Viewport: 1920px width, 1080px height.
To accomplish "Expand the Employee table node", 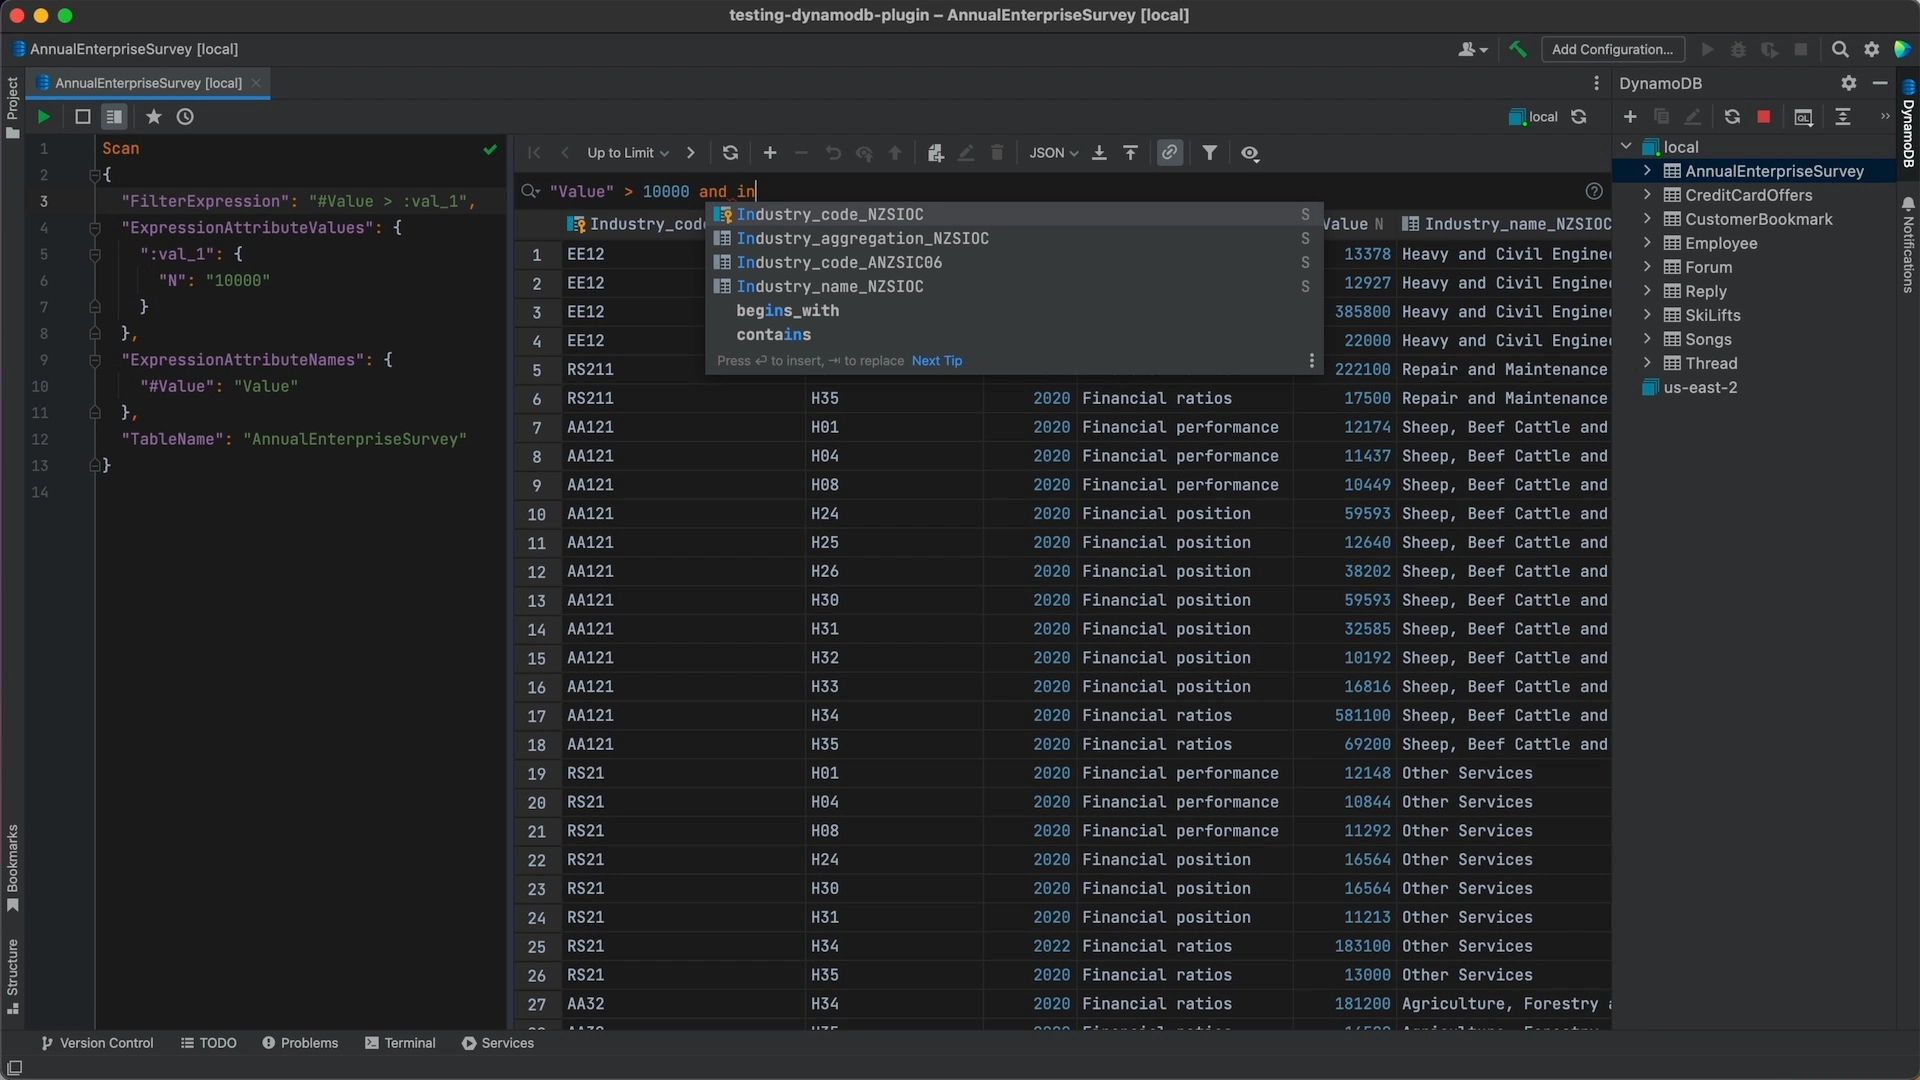I will [x=1647, y=243].
